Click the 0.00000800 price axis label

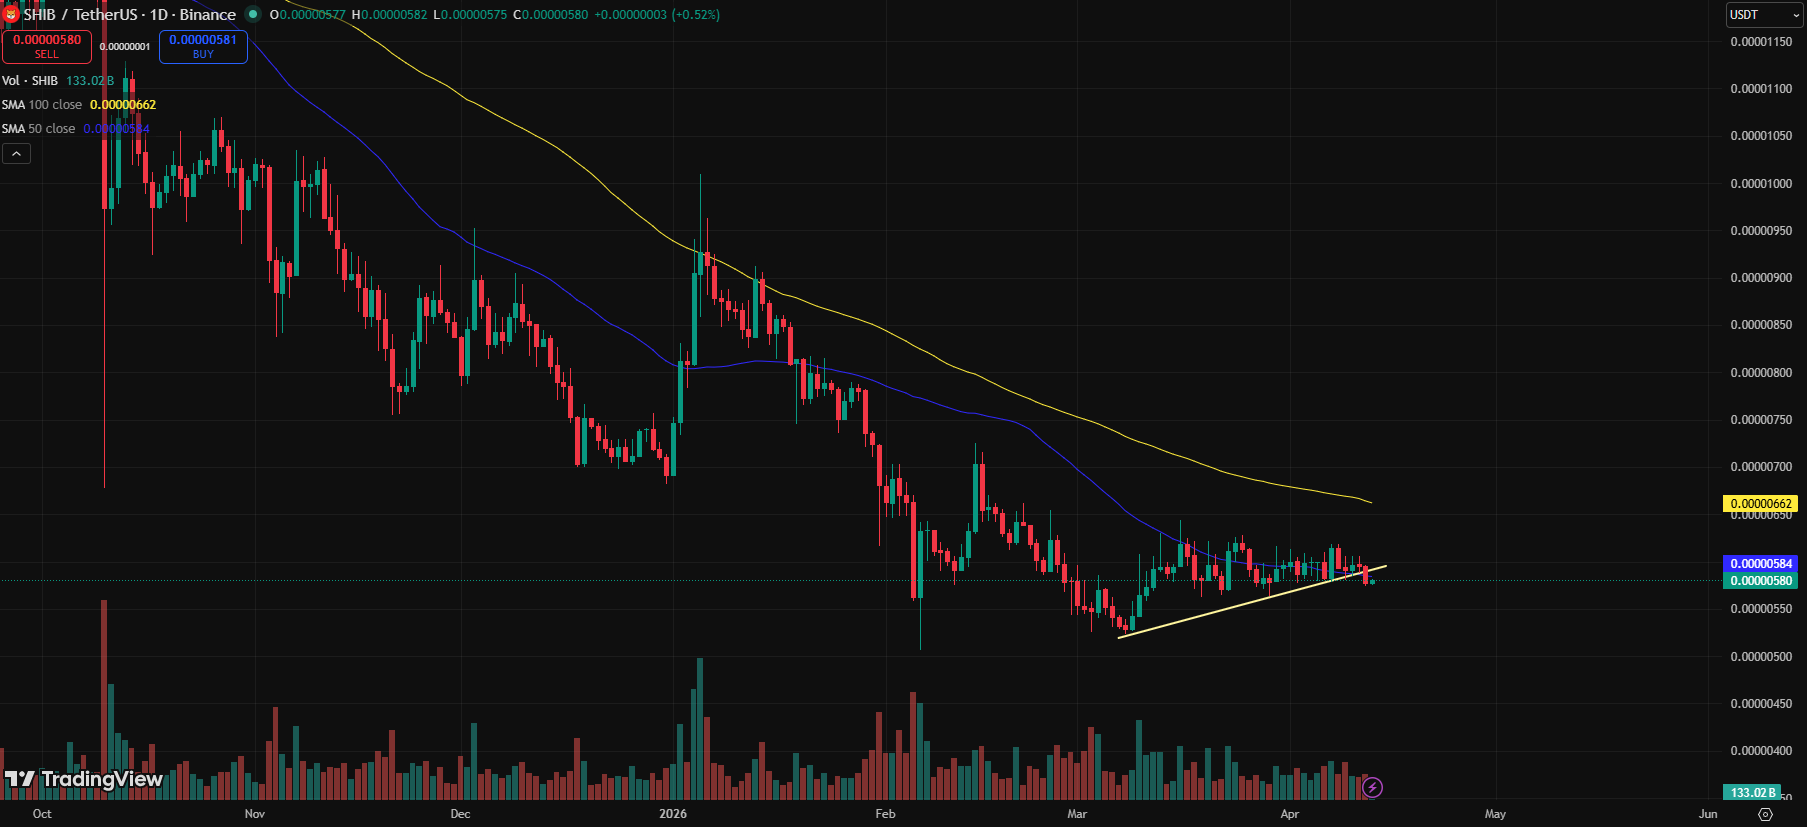[1761, 373]
